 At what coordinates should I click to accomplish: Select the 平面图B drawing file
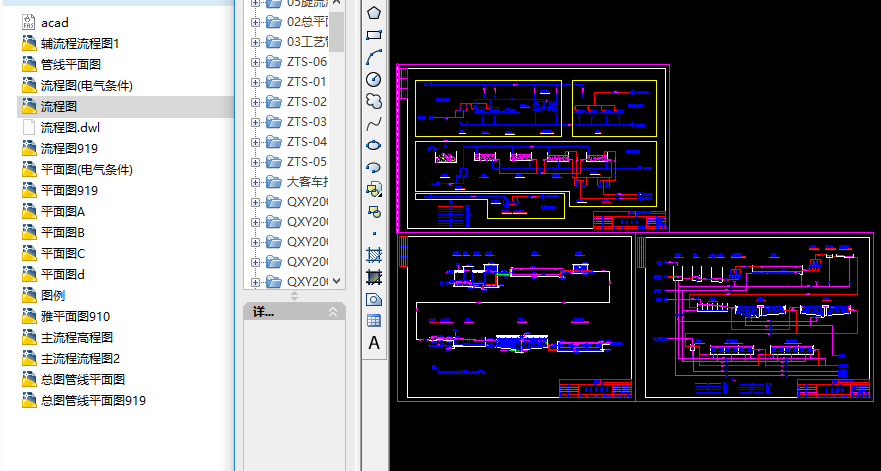pos(53,232)
